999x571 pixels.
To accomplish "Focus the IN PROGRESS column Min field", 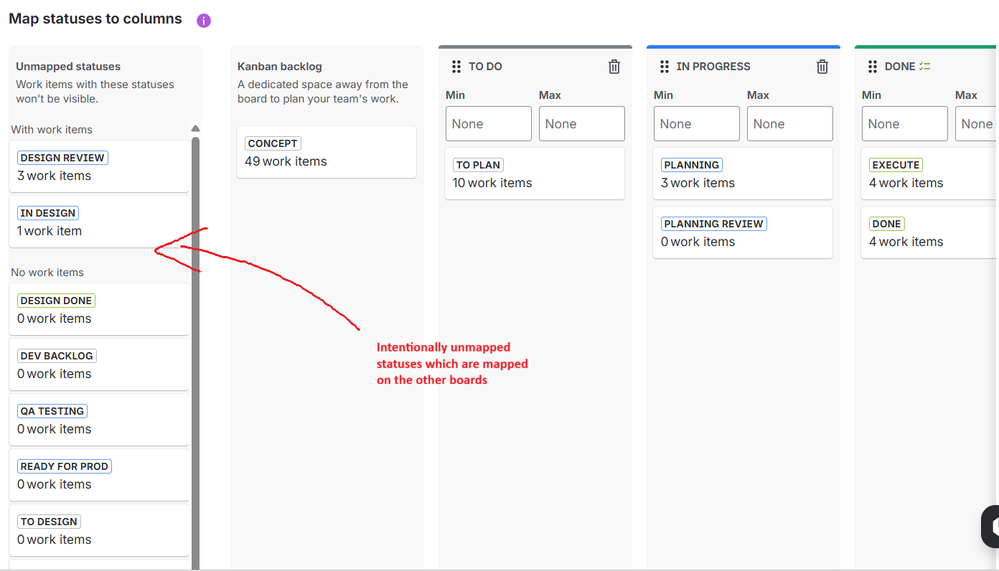I will point(696,124).
